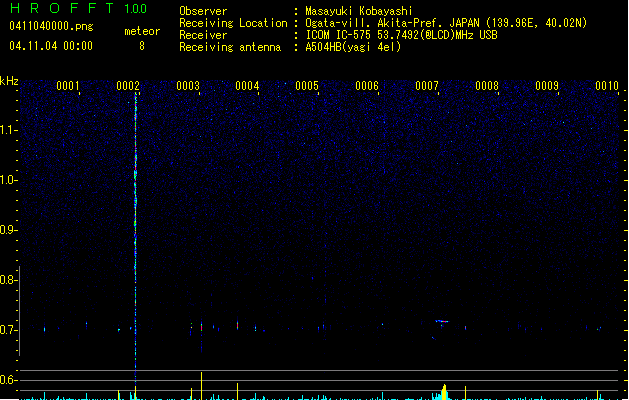Click the 0.9 kHz axis label
Image resolution: width=629 pixels, height=400 pixels.
pos(8,230)
